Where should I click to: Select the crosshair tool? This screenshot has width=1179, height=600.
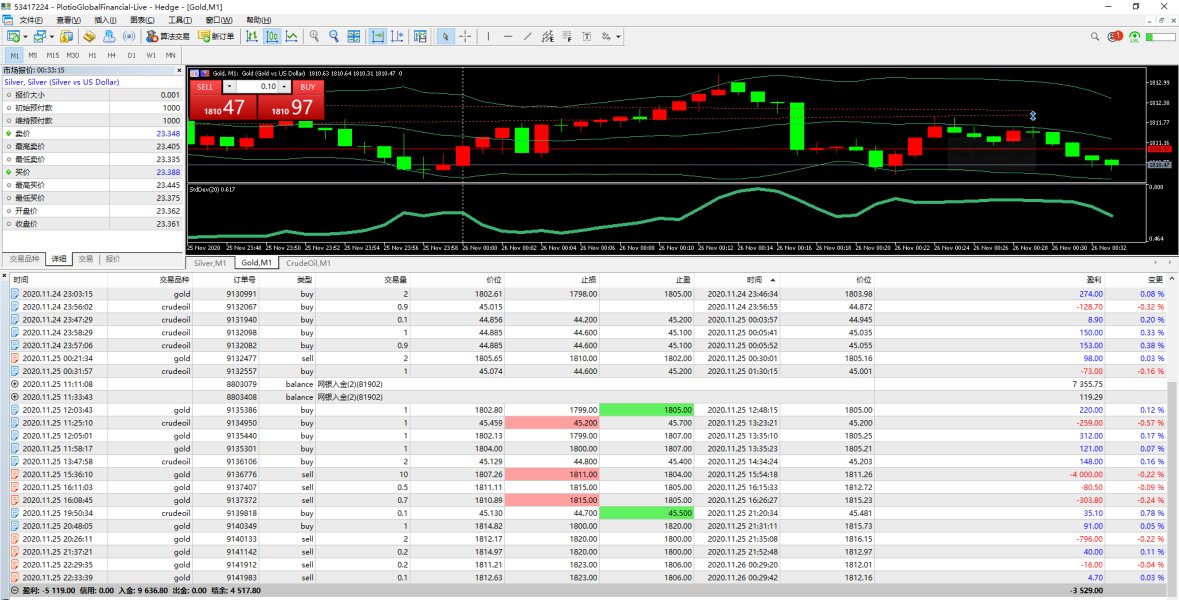coord(465,36)
